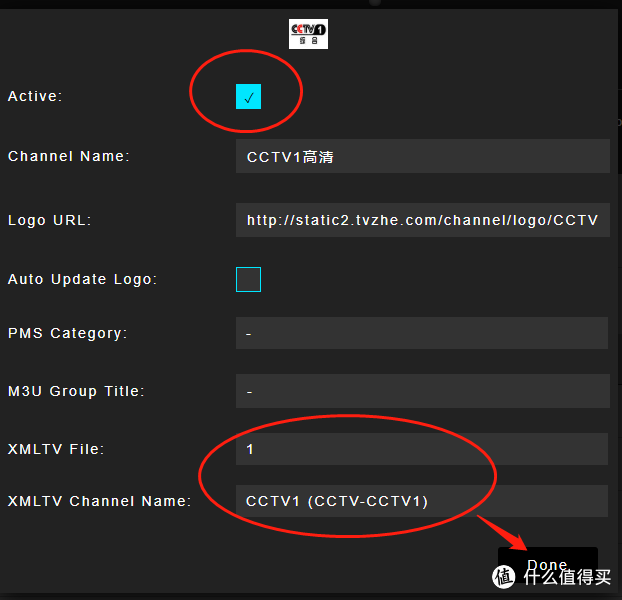622x600 pixels.
Task: Click the CCTV1 channel logo thumbnail
Action: (x=308, y=34)
